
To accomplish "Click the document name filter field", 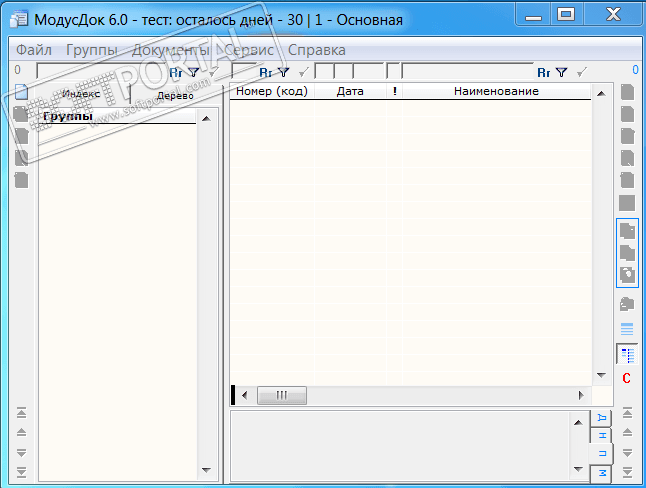I will point(468,71).
